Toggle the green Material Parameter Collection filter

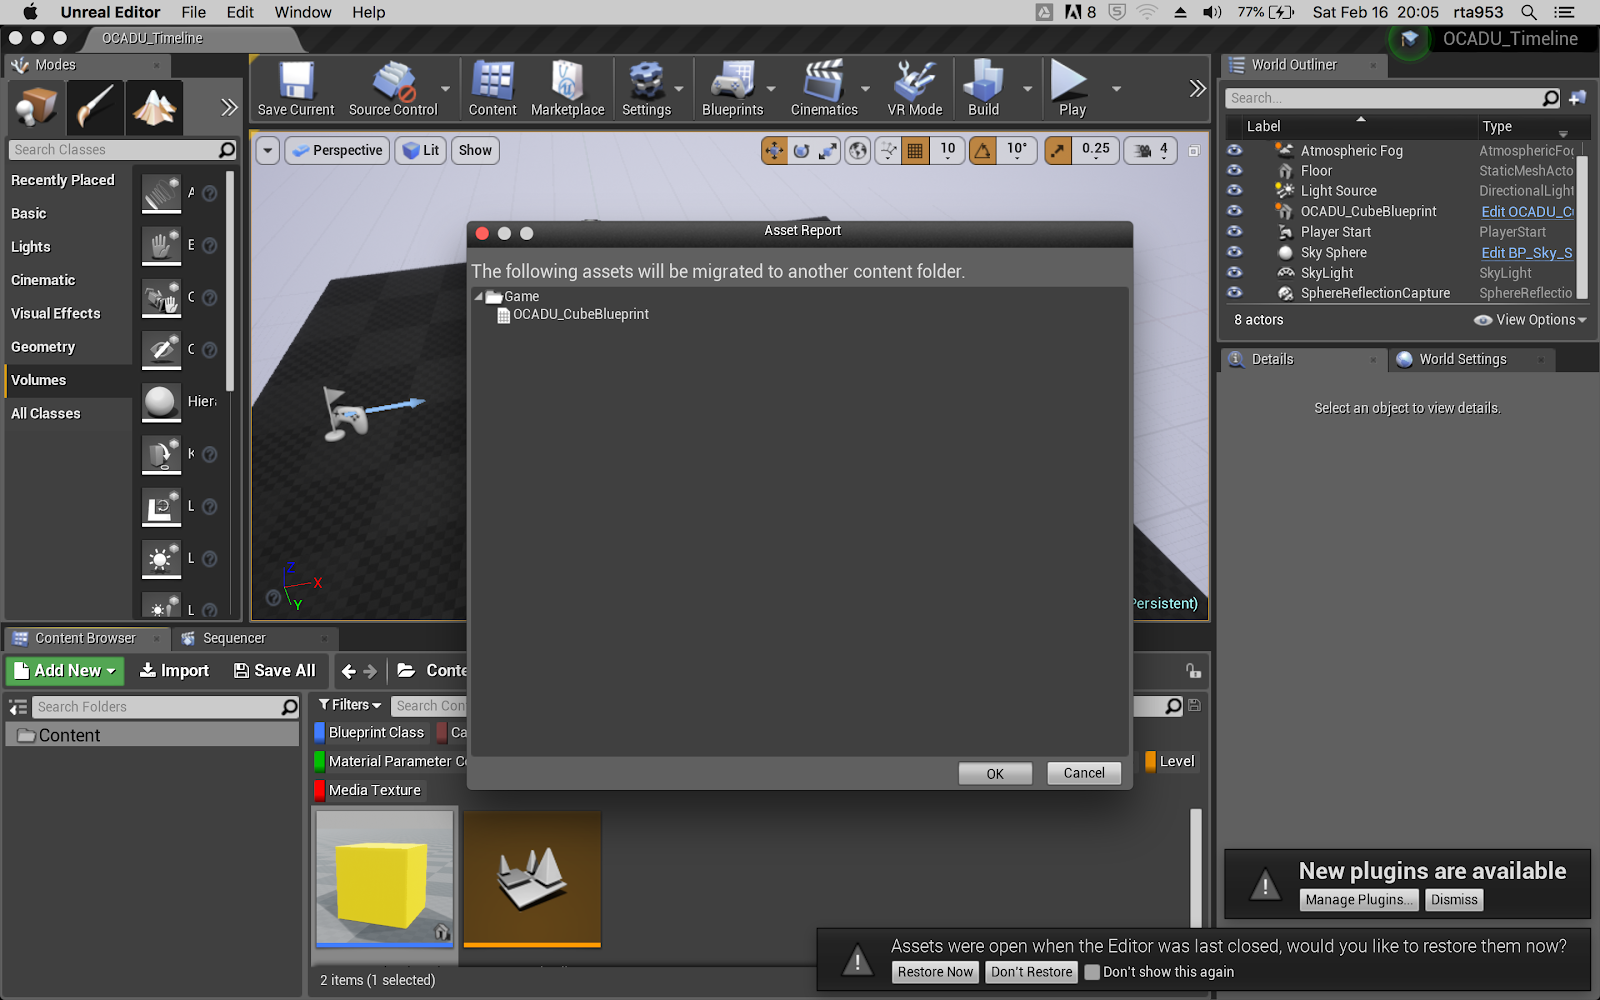tap(391, 761)
